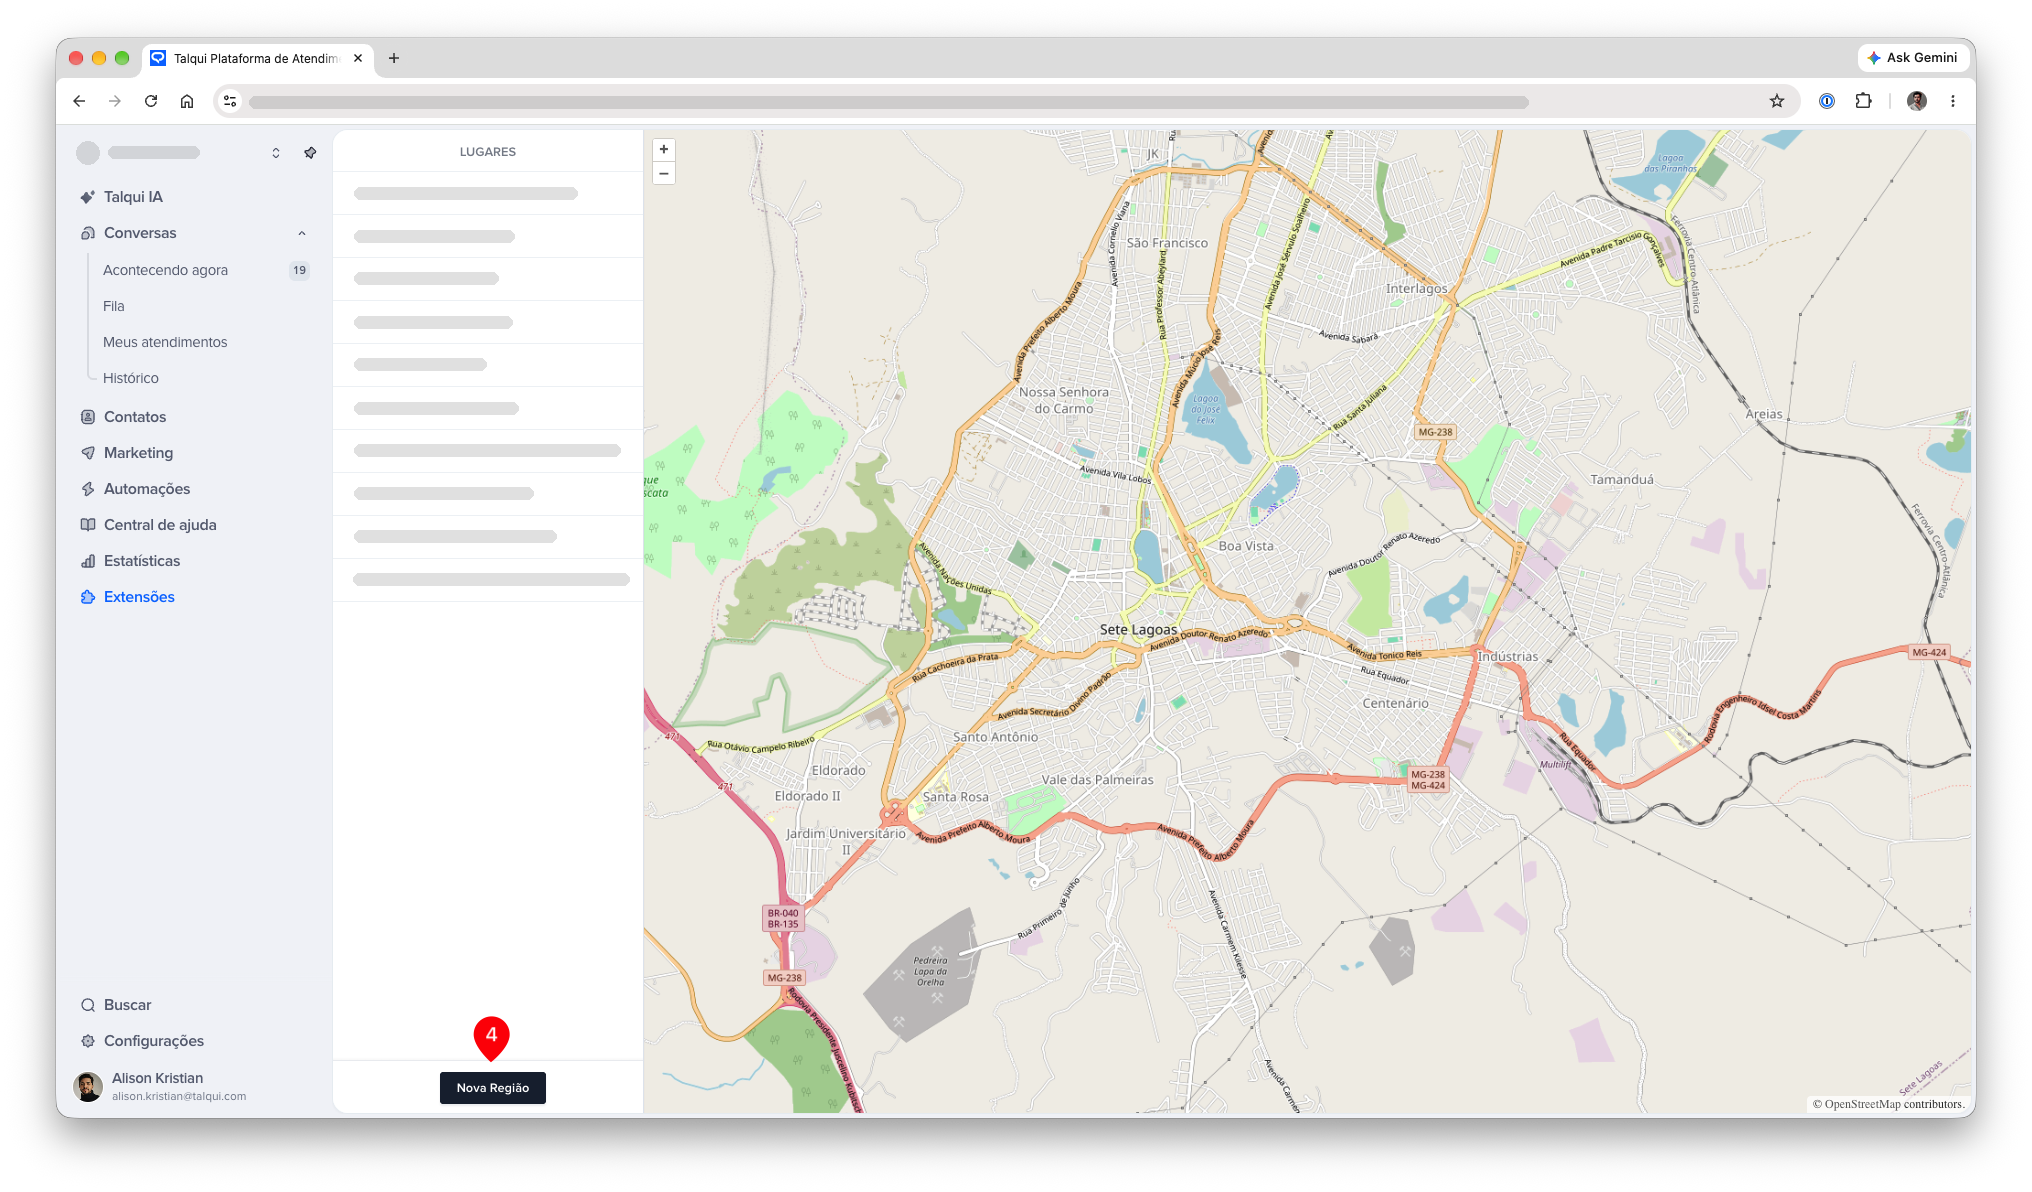Open Histórico conversations
The image size is (2032, 1192).
(131, 378)
